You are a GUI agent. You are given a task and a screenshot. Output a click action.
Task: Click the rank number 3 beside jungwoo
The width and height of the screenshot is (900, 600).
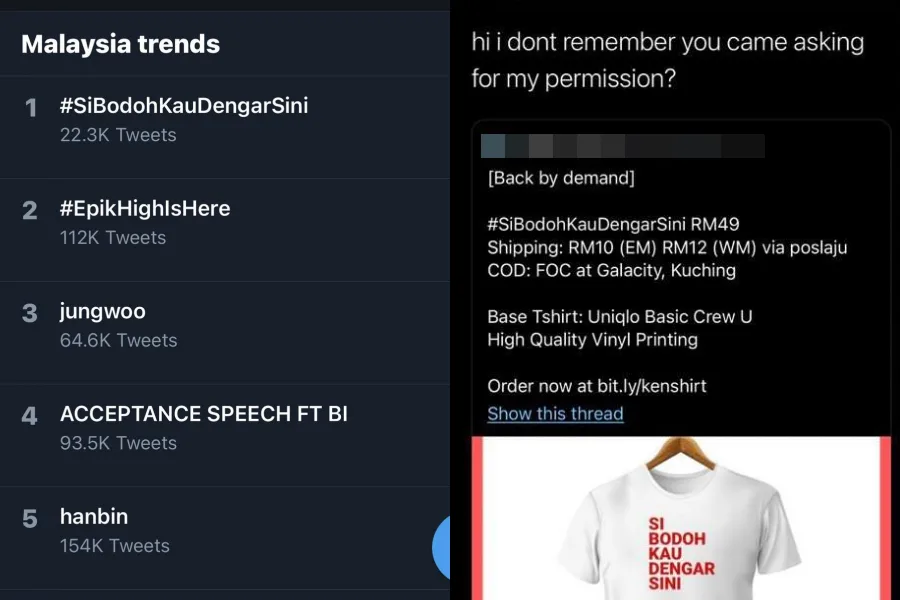coord(30,313)
